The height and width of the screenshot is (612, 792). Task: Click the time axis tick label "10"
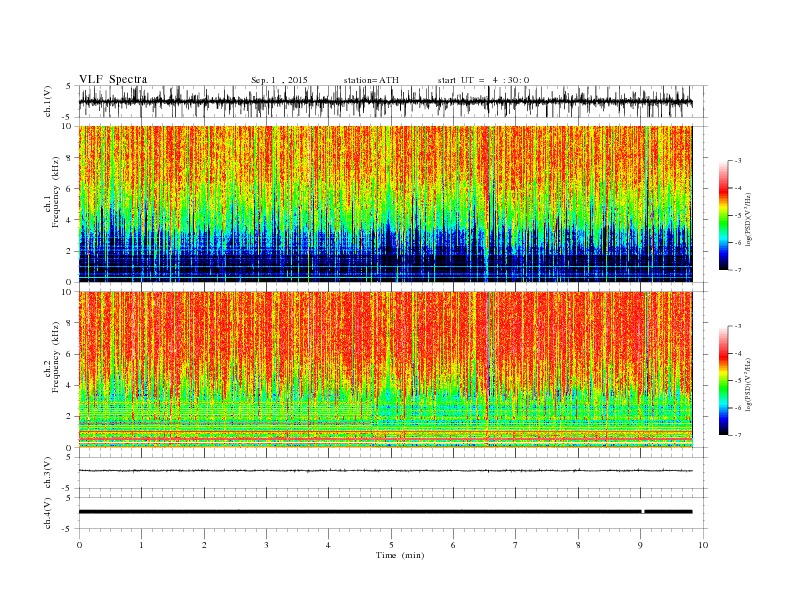[x=703, y=545]
